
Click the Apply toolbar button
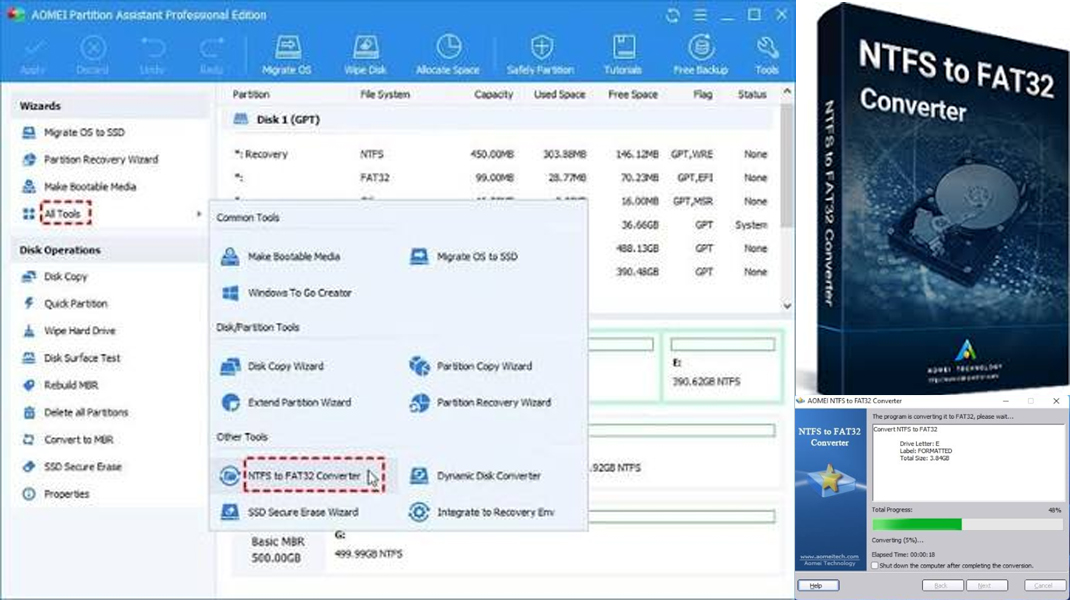[33, 55]
